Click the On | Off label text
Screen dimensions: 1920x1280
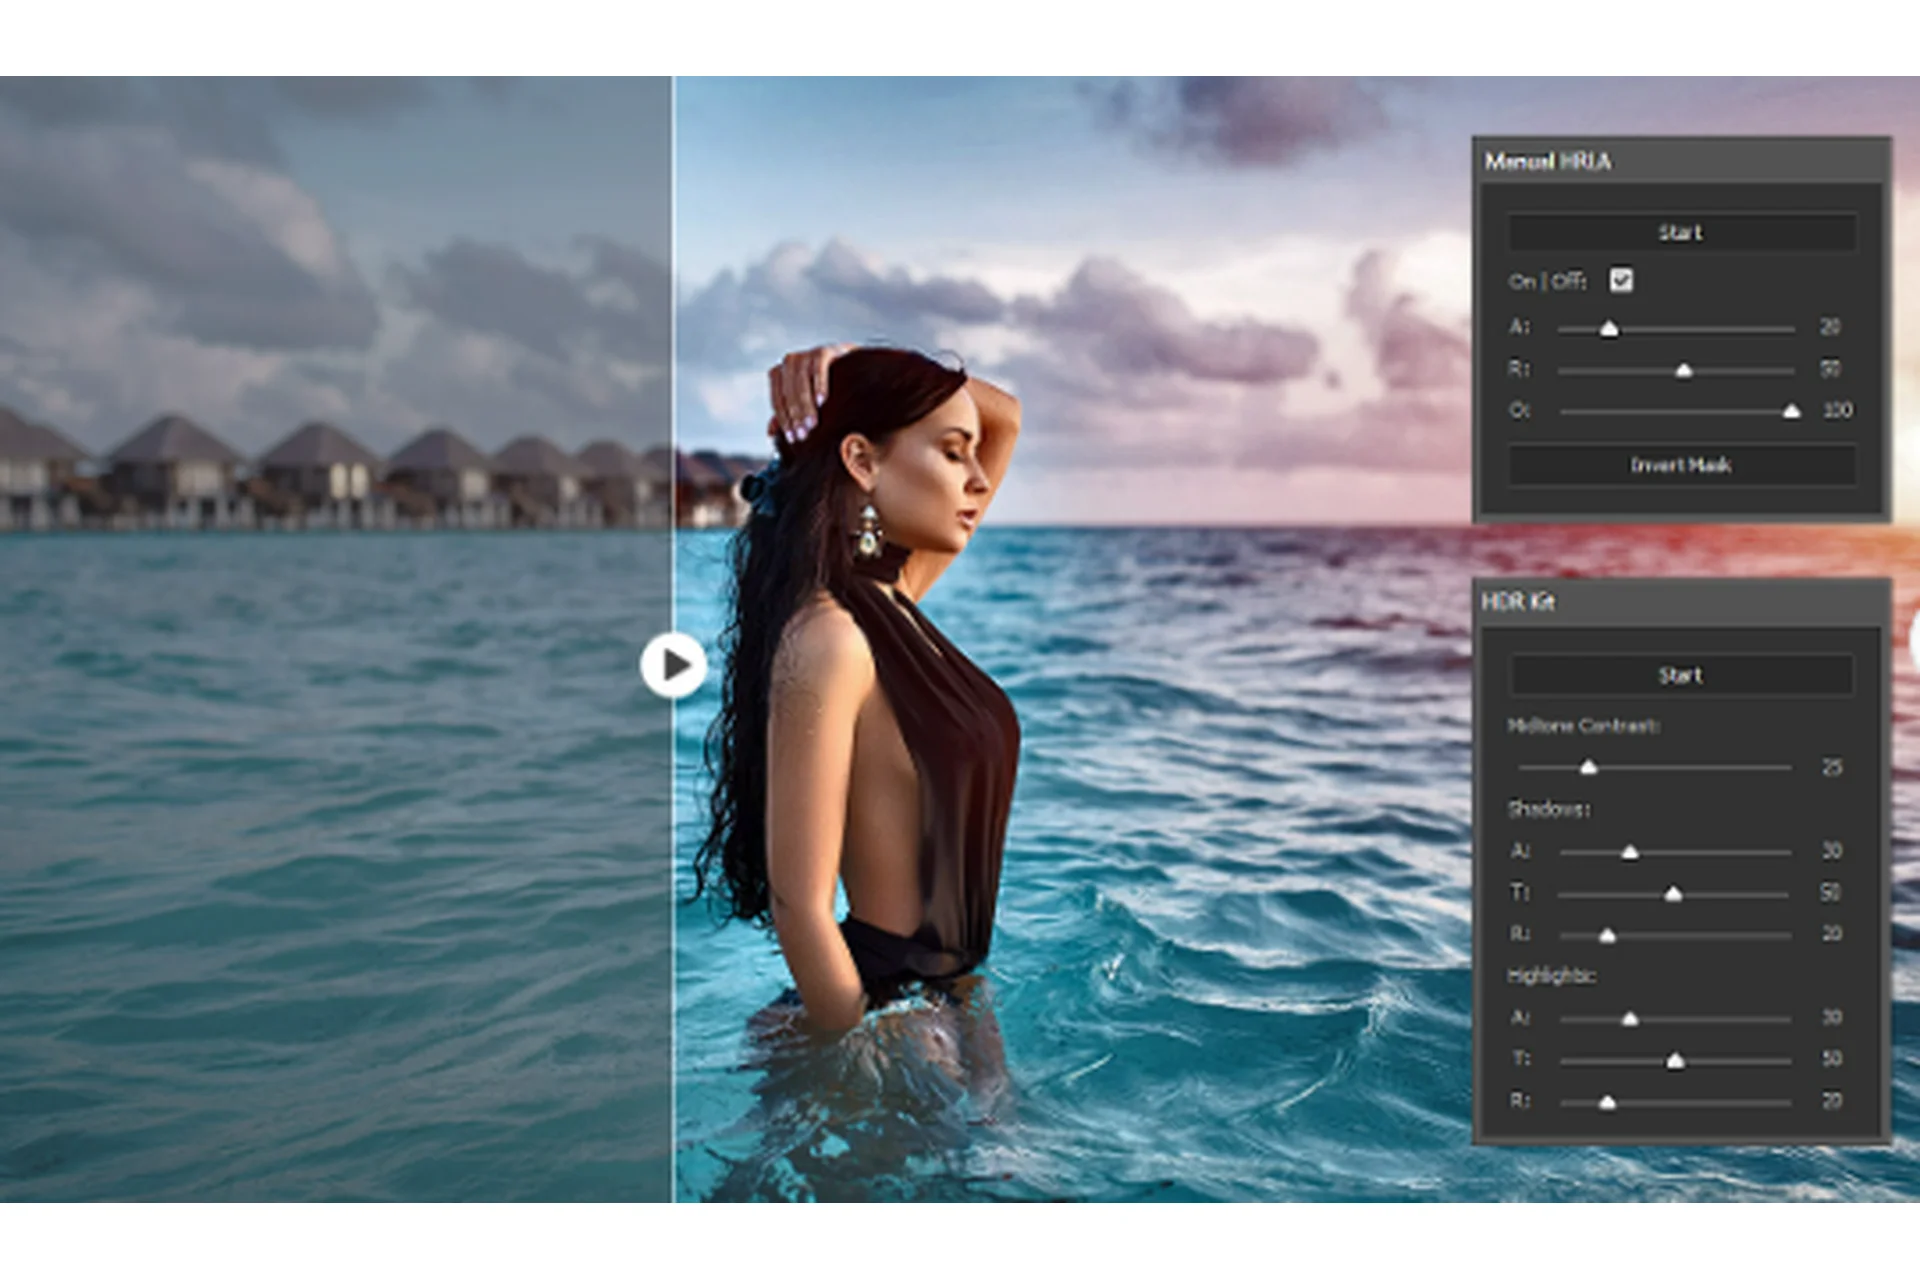click(x=1548, y=282)
